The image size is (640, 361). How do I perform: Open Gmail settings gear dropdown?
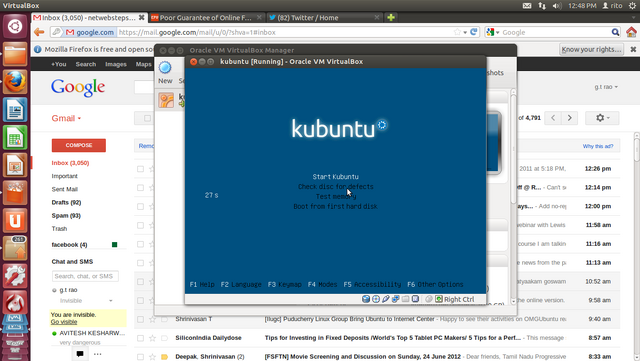(x=602, y=118)
